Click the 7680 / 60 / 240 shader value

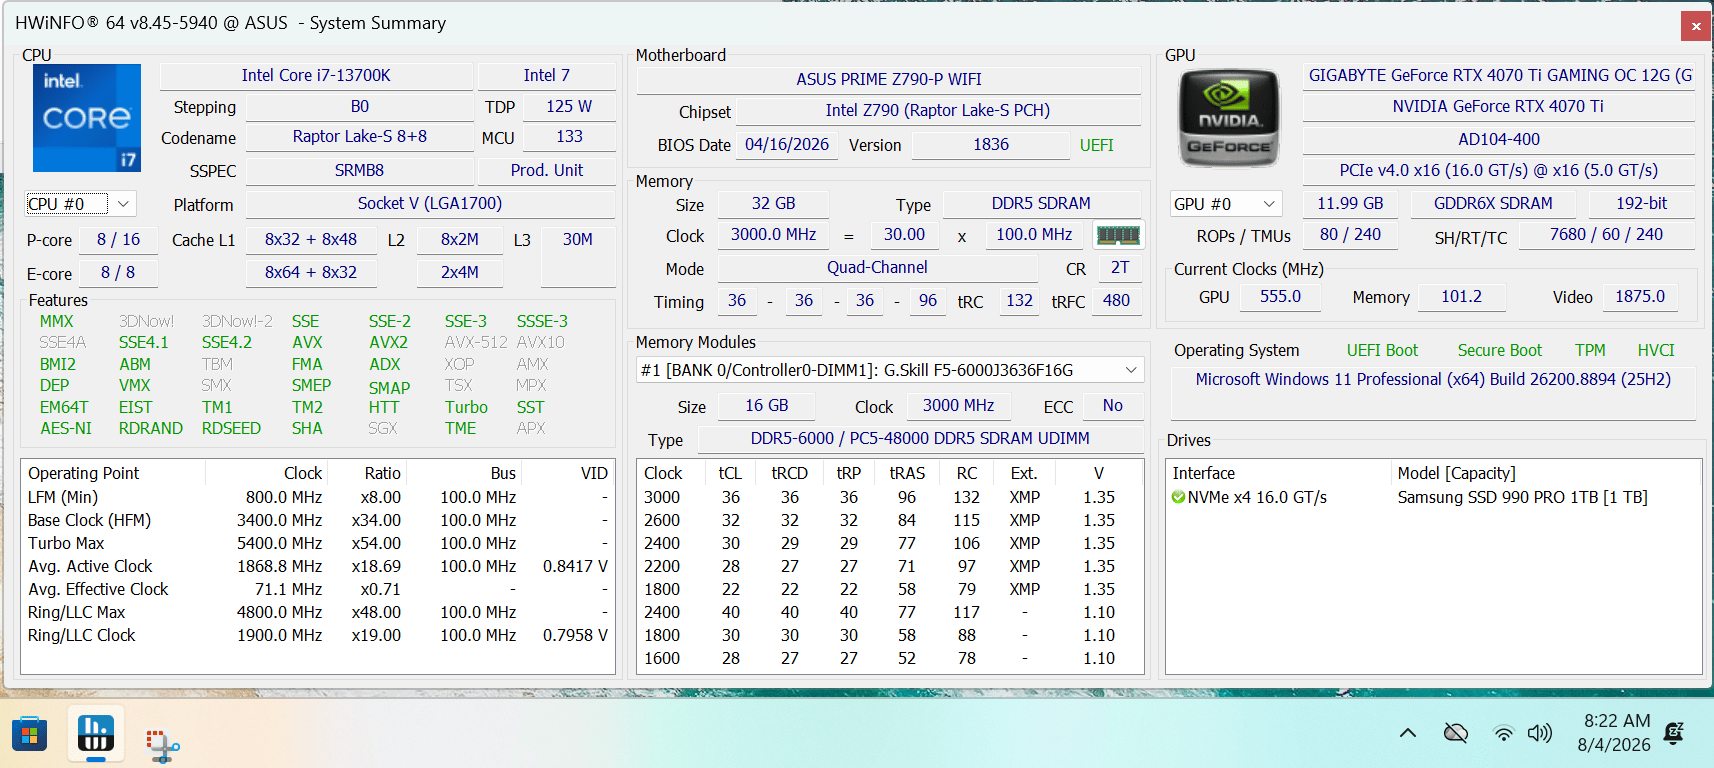[1606, 235]
